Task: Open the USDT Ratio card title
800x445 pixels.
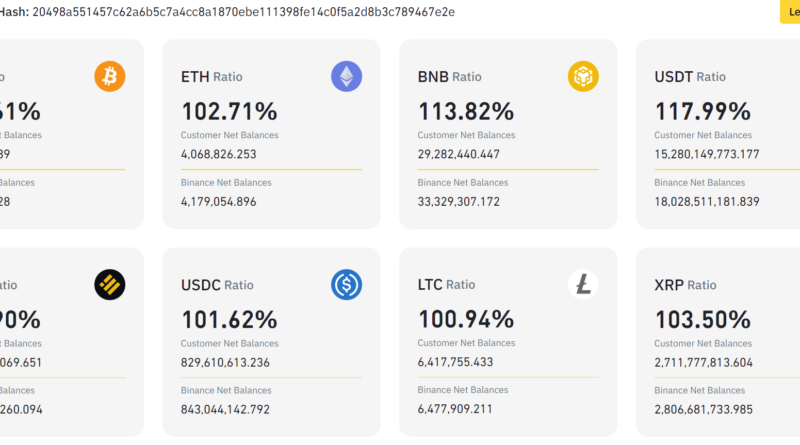Action: (x=690, y=77)
